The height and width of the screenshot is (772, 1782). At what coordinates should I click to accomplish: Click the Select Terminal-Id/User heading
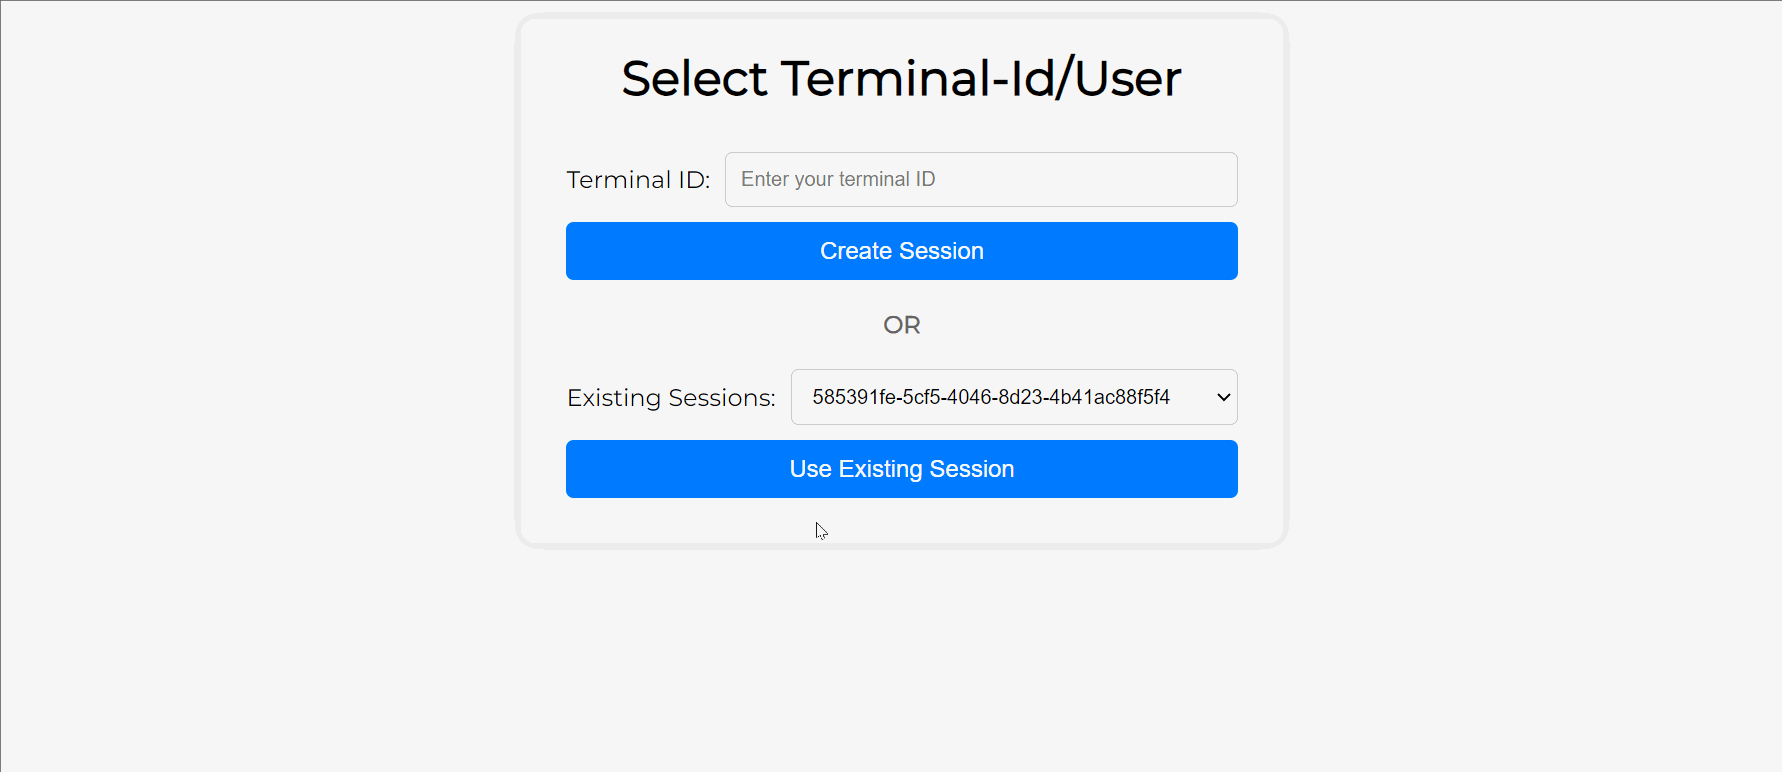click(901, 79)
